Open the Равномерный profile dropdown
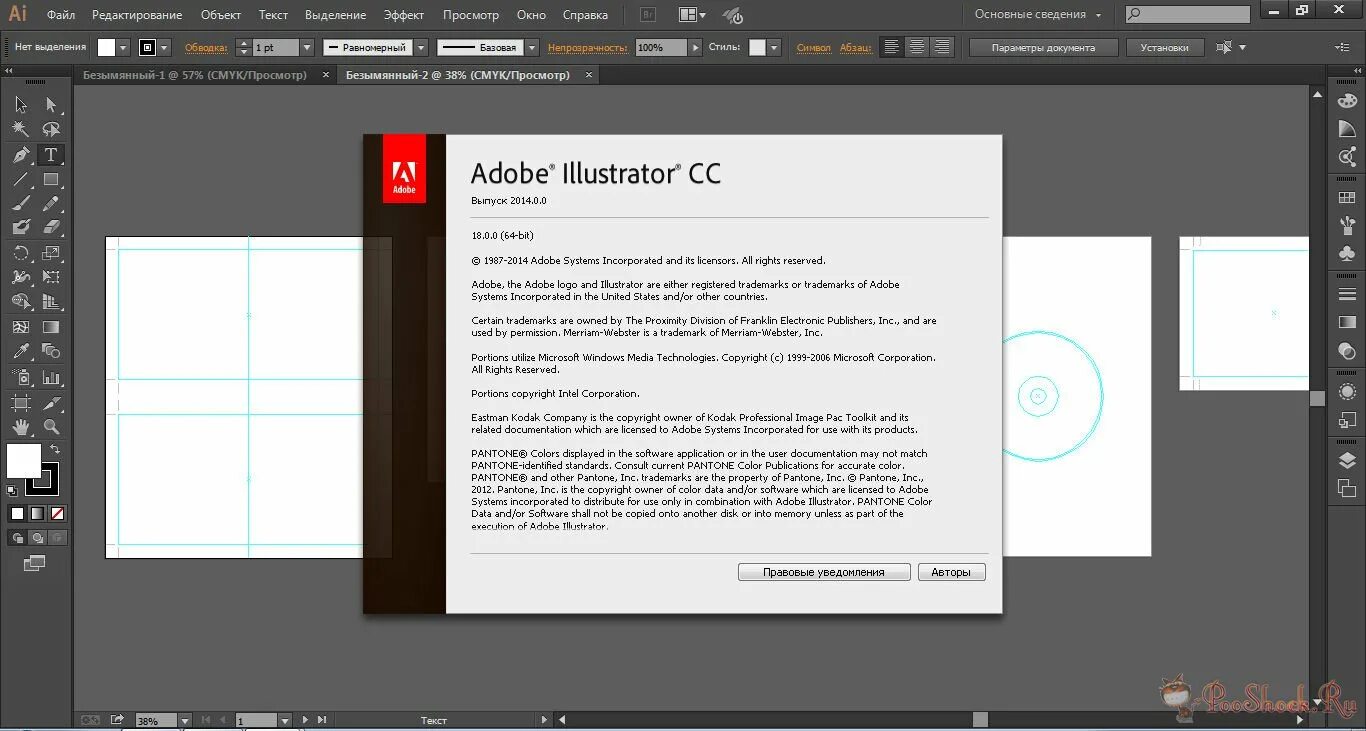This screenshot has width=1366, height=731. [x=421, y=47]
